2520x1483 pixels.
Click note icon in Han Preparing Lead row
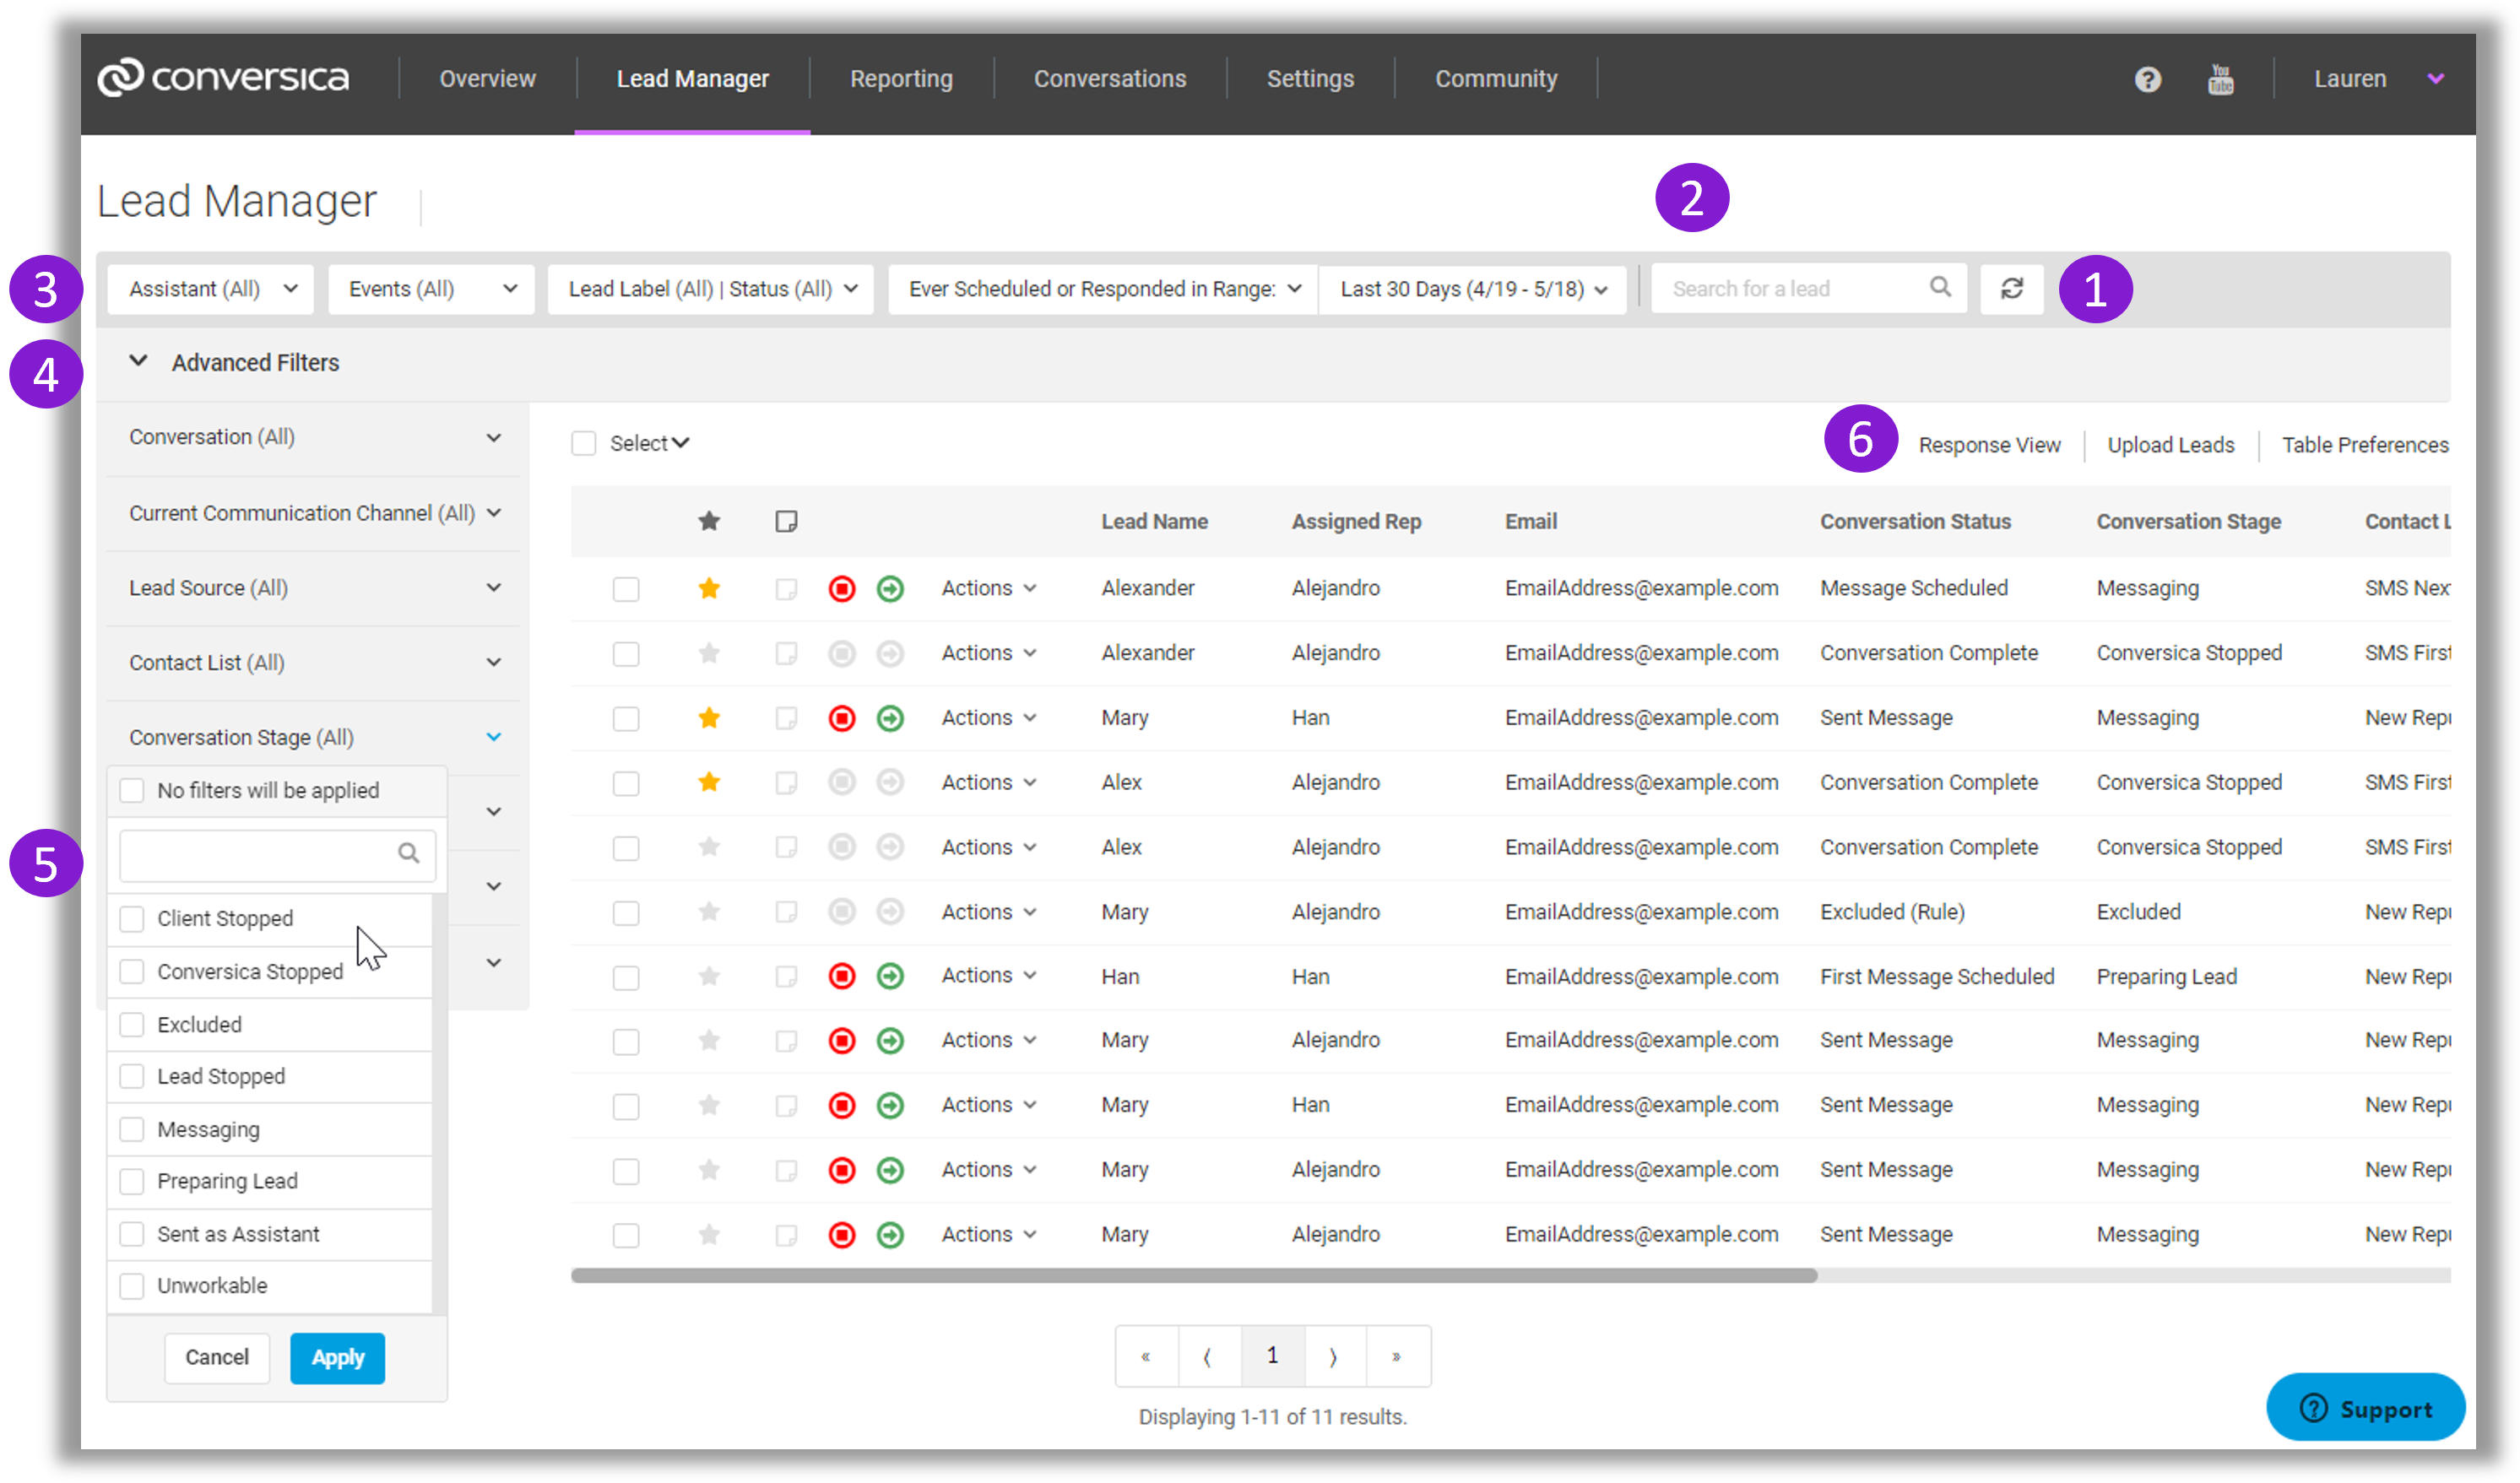pyautogui.click(x=786, y=977)
